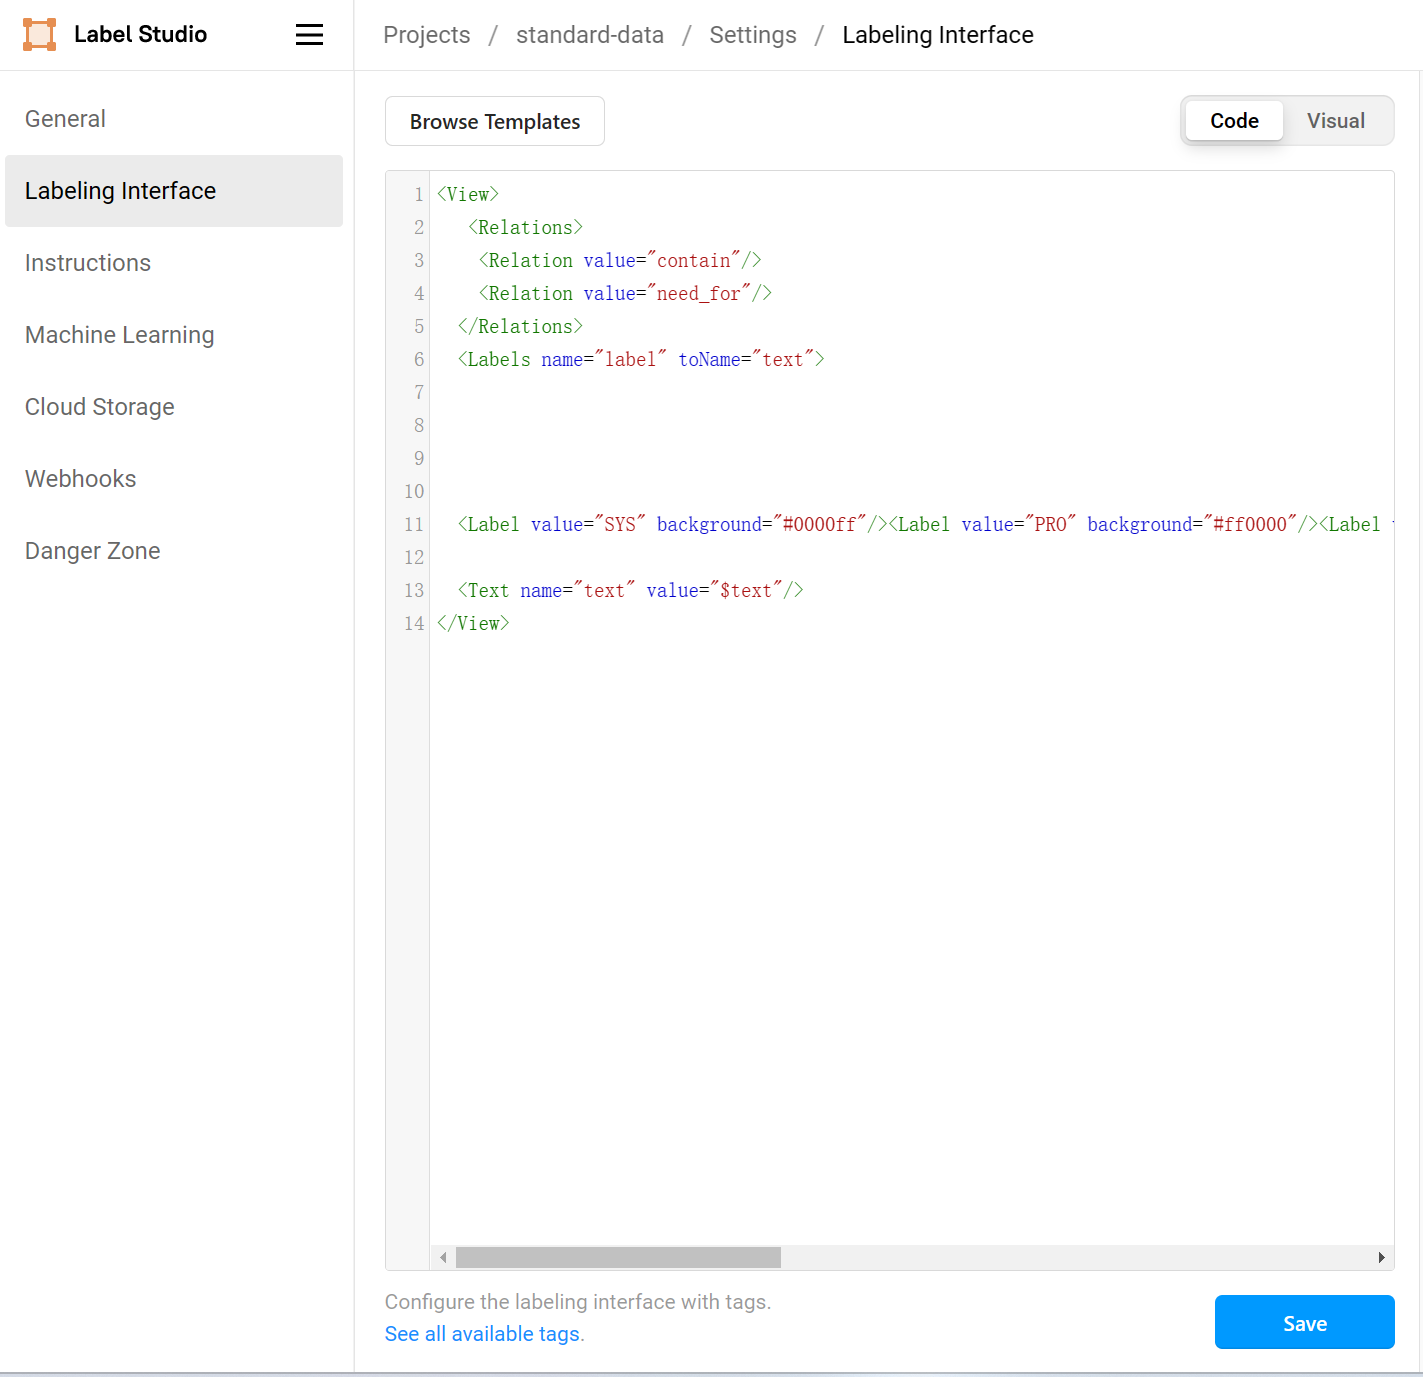
Task: Click the #0000ff background value
Action: tap(819, 524)
